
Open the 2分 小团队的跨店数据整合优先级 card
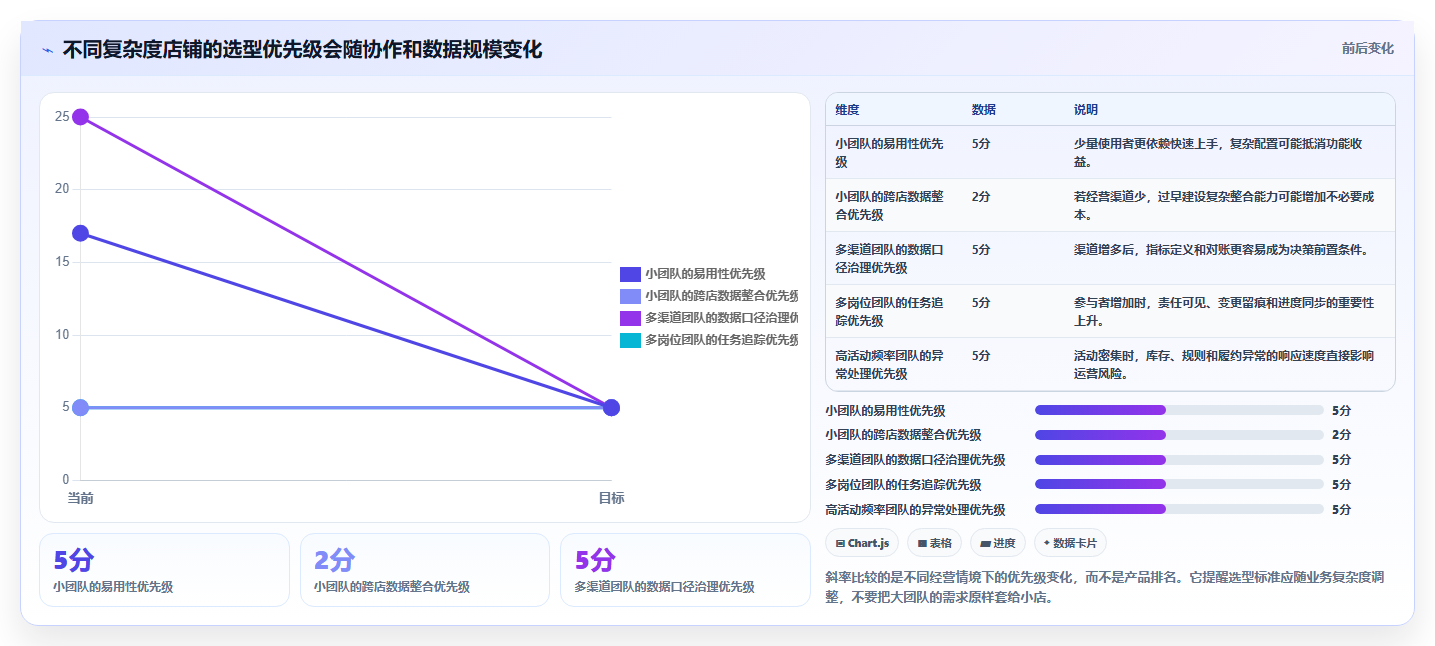click(x=425, y=570)
